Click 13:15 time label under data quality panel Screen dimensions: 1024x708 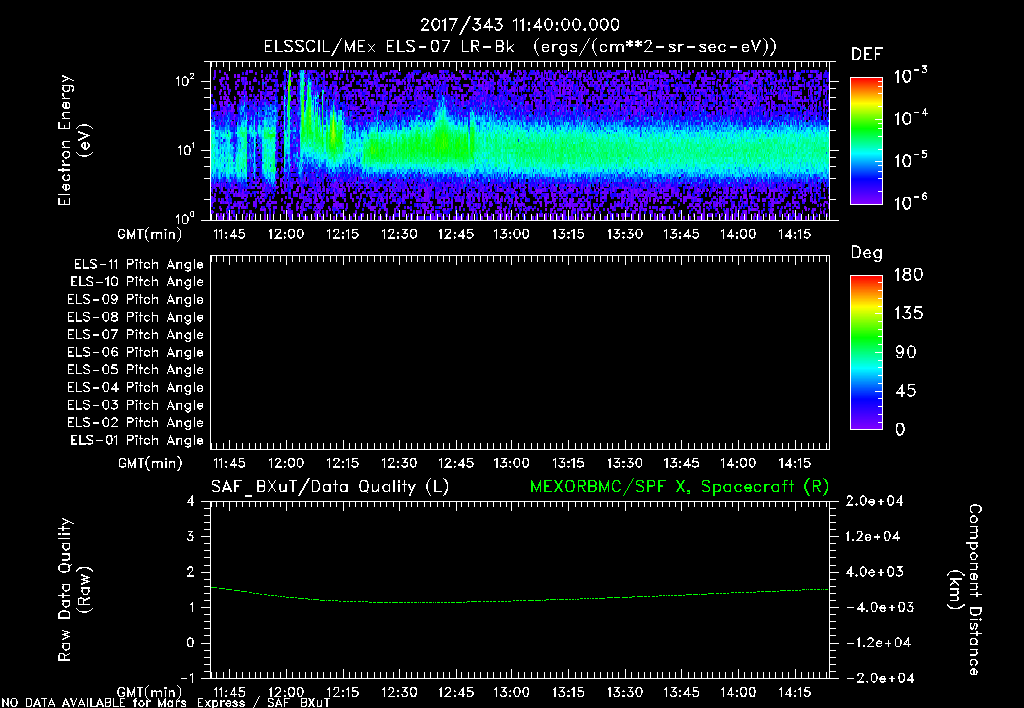point(568,692)
